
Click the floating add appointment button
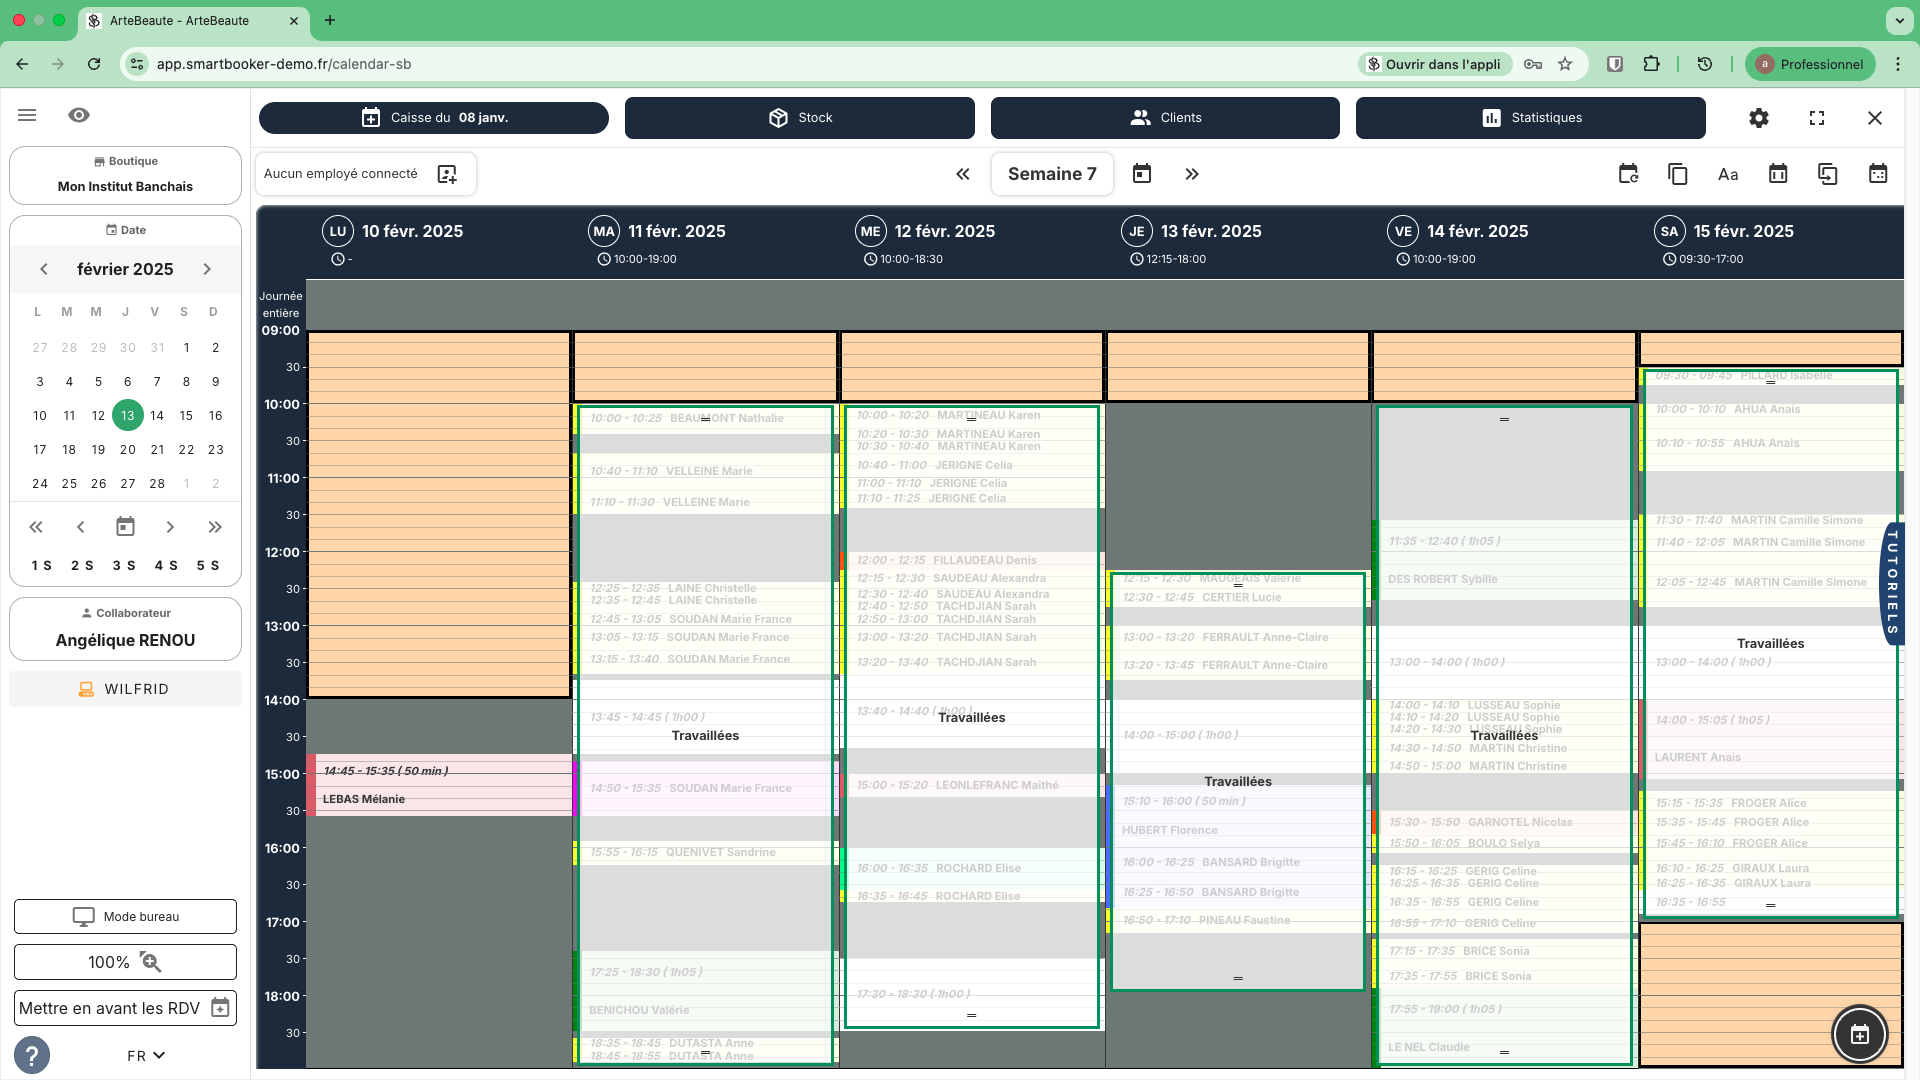tap(1859, 1035)
